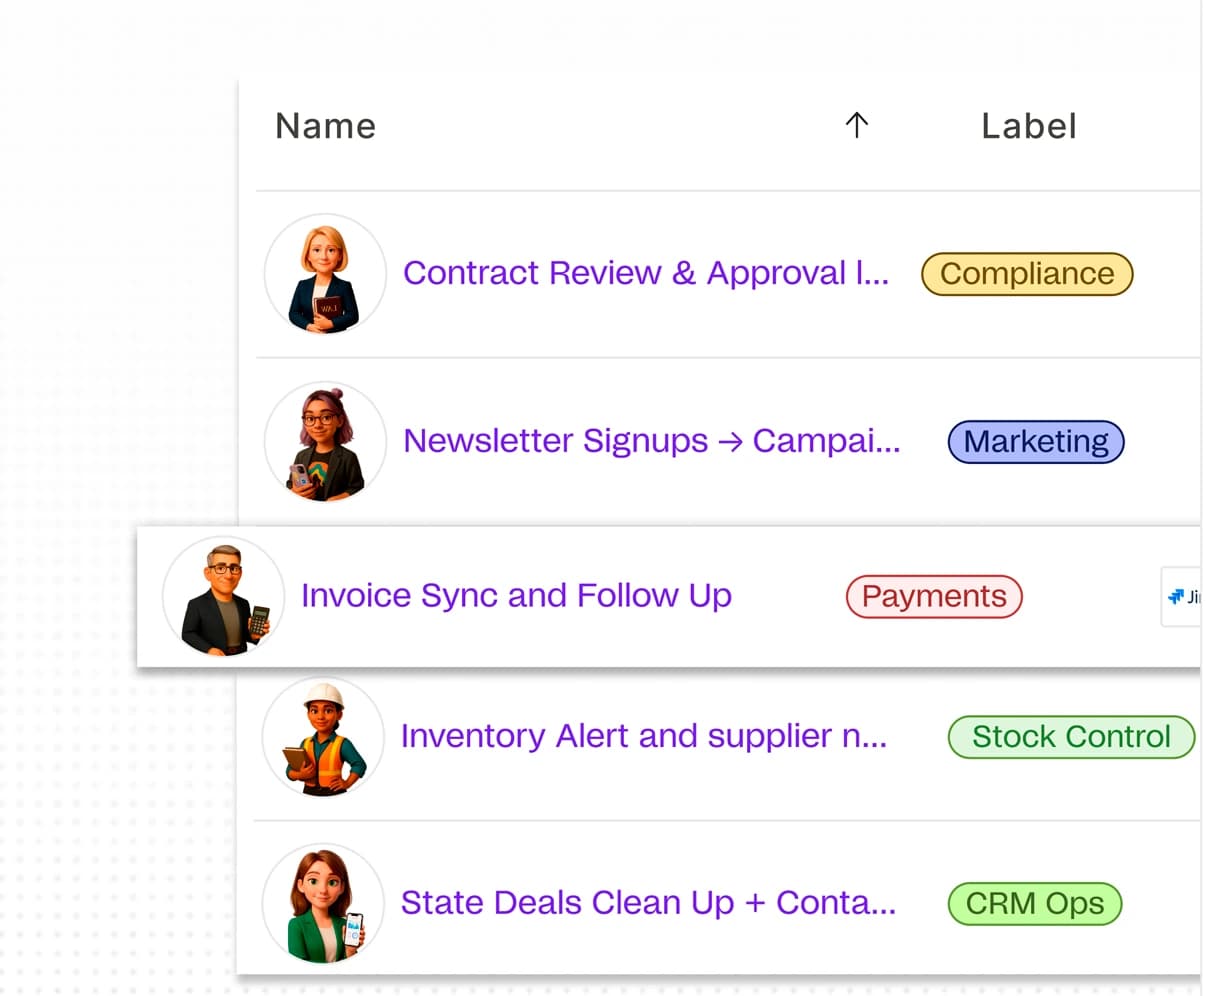Sort by the Name column header
The height and width of the screenshot is (996, 1206).
tap(326, 126)
